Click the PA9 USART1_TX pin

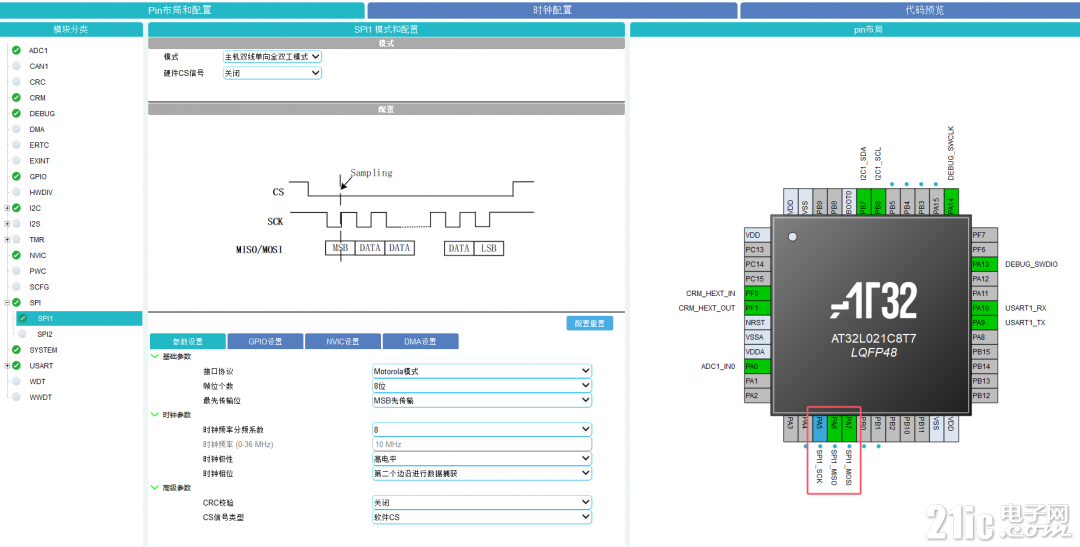tap(984, 322)
